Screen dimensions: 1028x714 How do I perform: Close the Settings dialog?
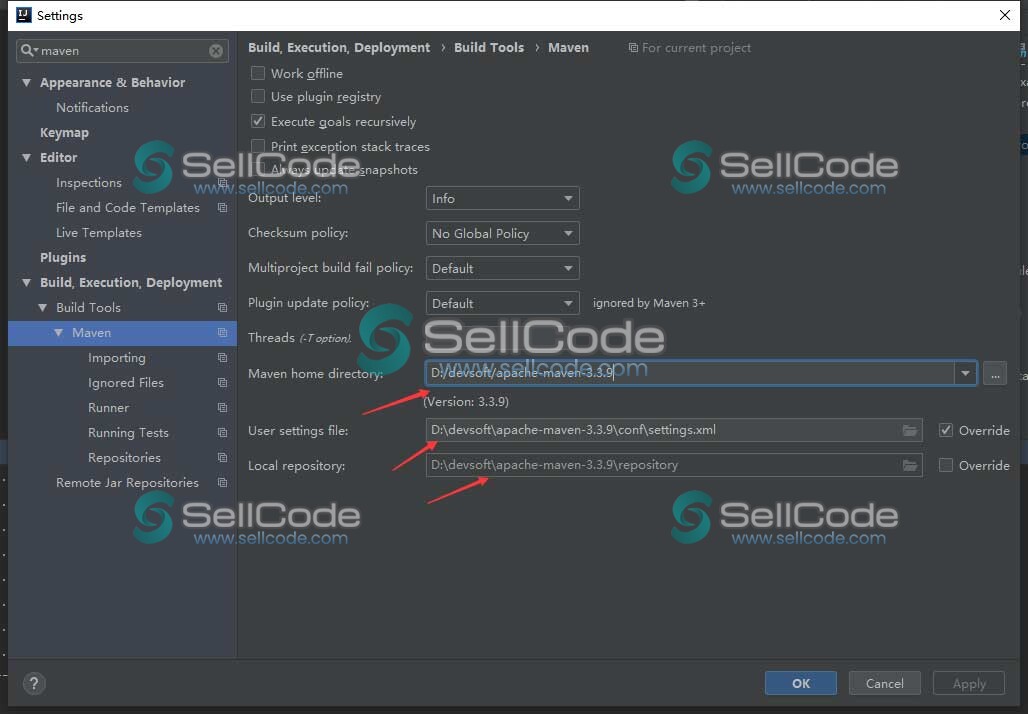[1004, 15]
